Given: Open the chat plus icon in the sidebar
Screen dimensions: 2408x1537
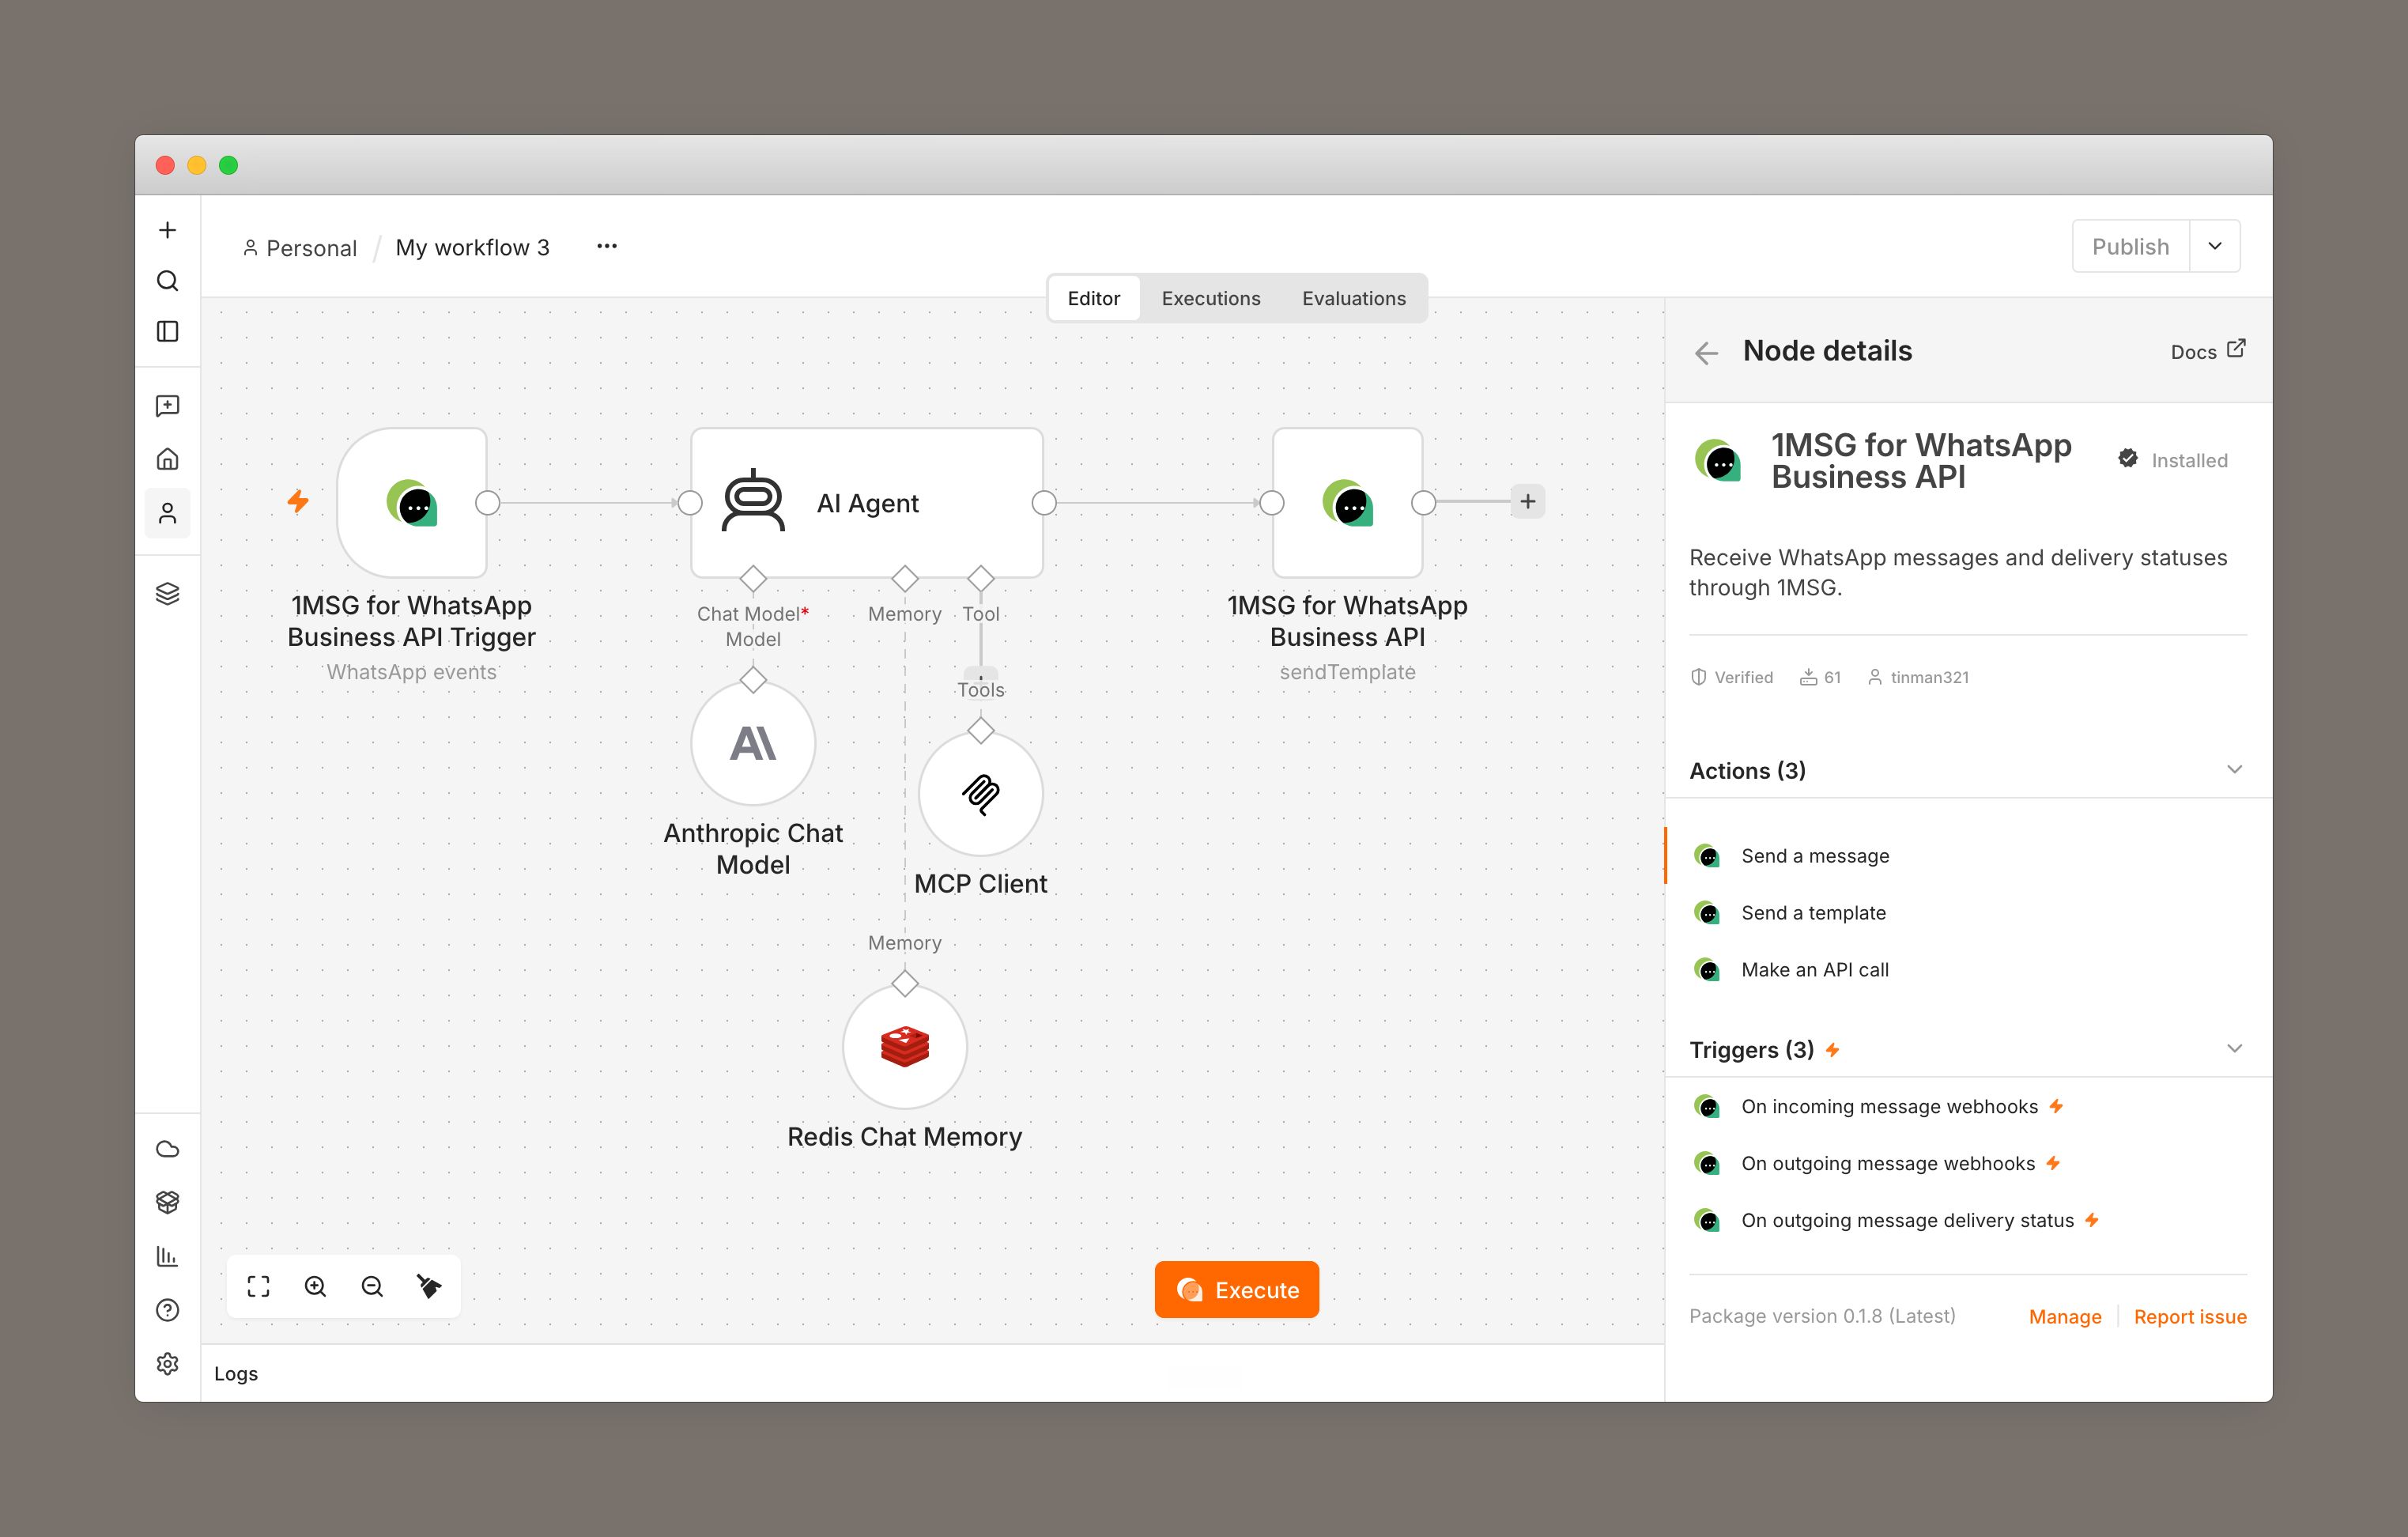Looking at the screenshot, I should [x=167, y=406].
